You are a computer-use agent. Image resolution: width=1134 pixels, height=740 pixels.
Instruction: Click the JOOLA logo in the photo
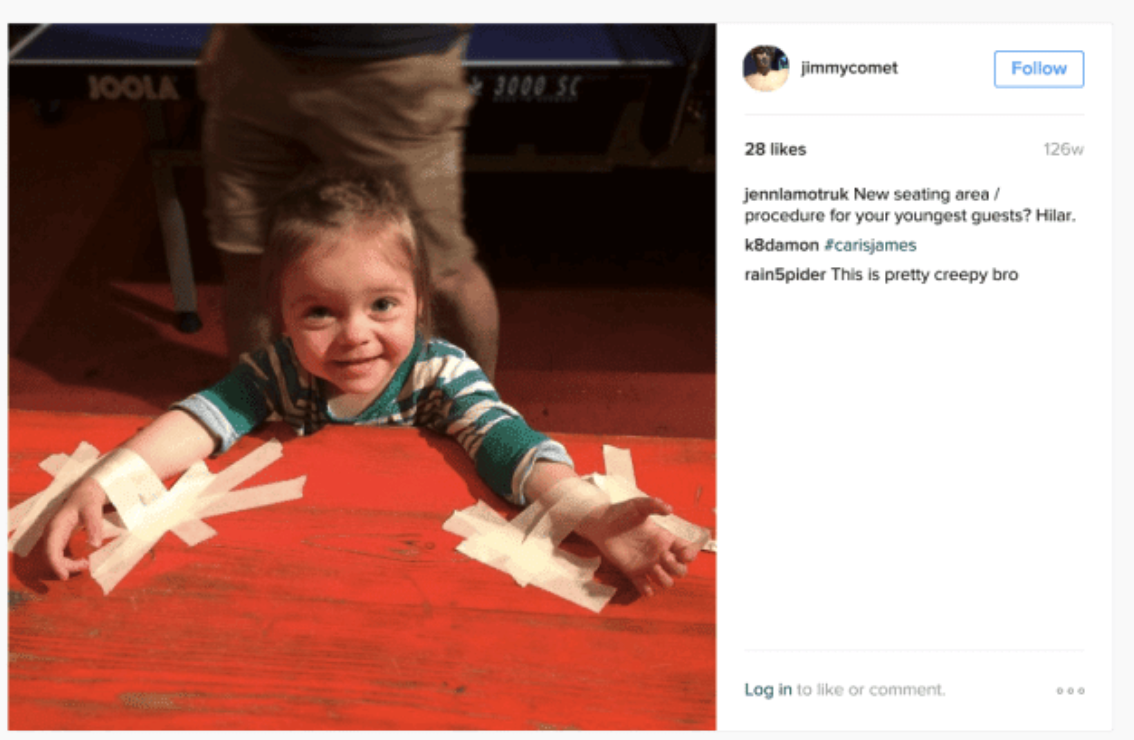(133, 88)
